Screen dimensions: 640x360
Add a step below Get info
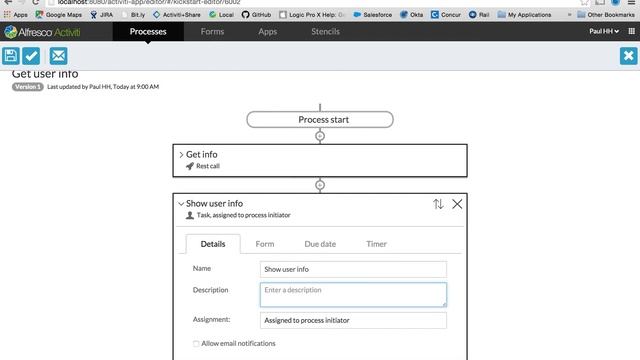(320, 185)
